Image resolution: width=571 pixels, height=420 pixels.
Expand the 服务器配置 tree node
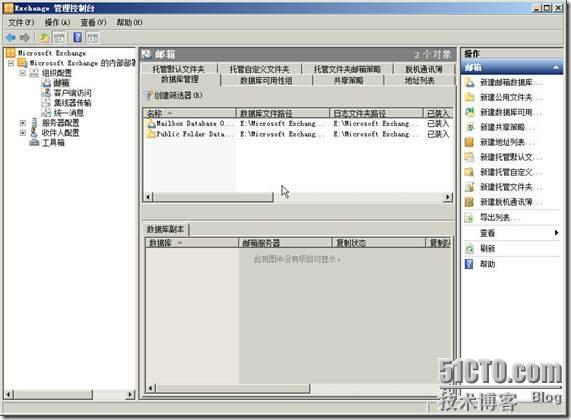click(x=23, y=123)
